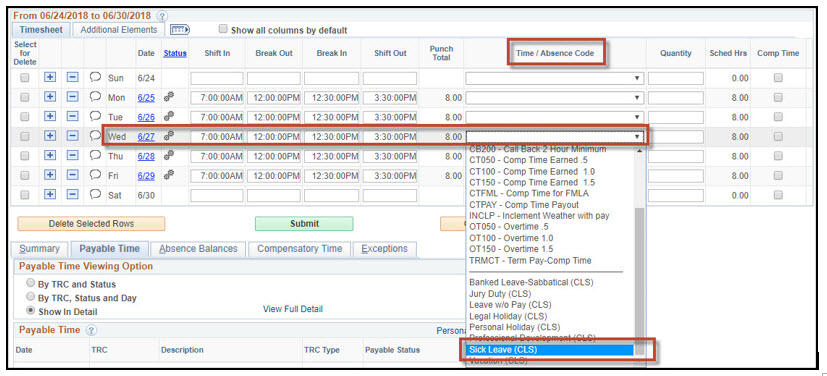The image size is (827, 376).
Task: Remove the Thursday row with minus icon
Action: pos(73,156)
